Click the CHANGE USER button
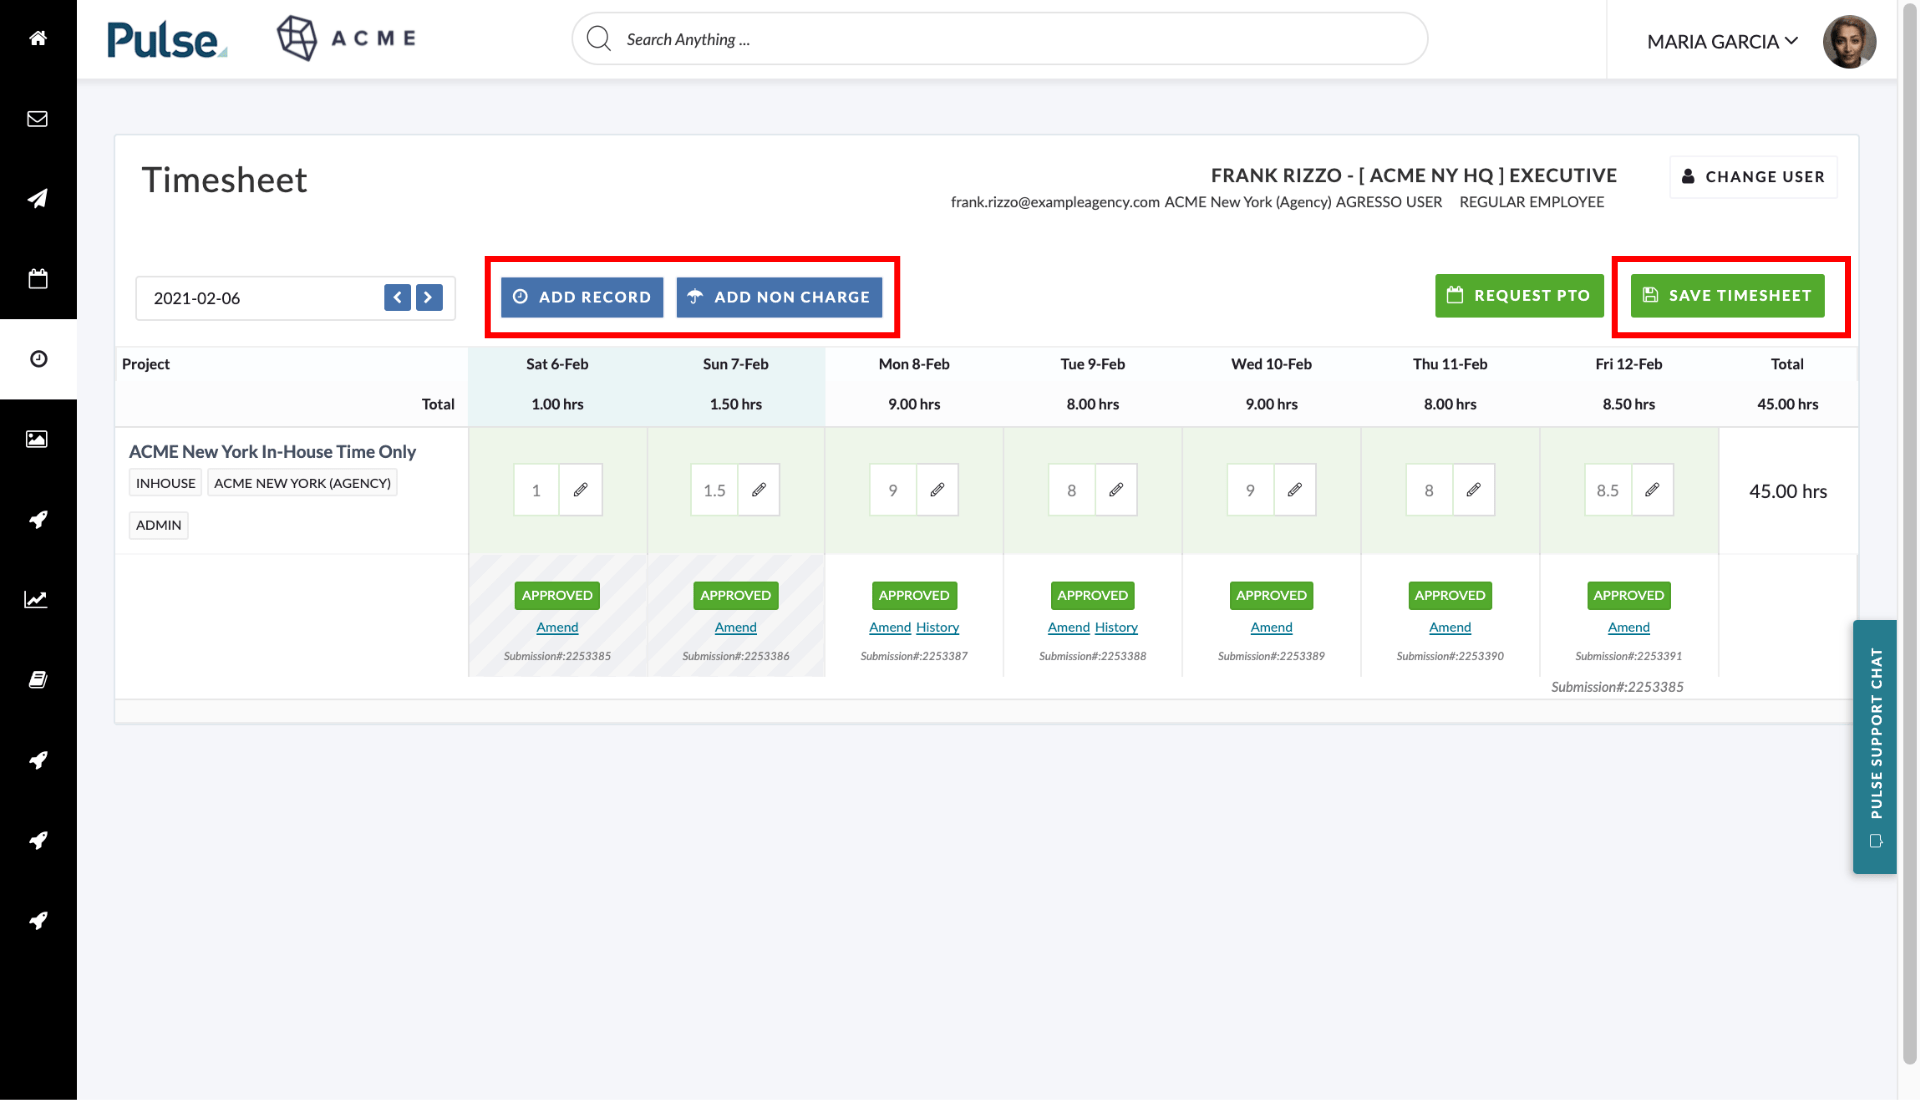This screenshot has width=1920, height=1100. [x=1753, y=176]
